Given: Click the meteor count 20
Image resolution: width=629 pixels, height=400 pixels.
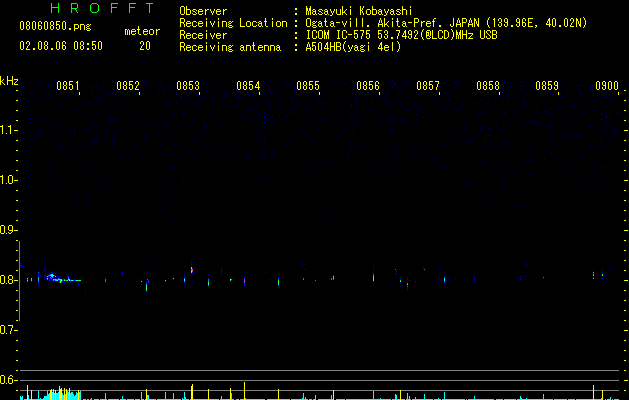Looking at the screenshot, I should [145, 46].
